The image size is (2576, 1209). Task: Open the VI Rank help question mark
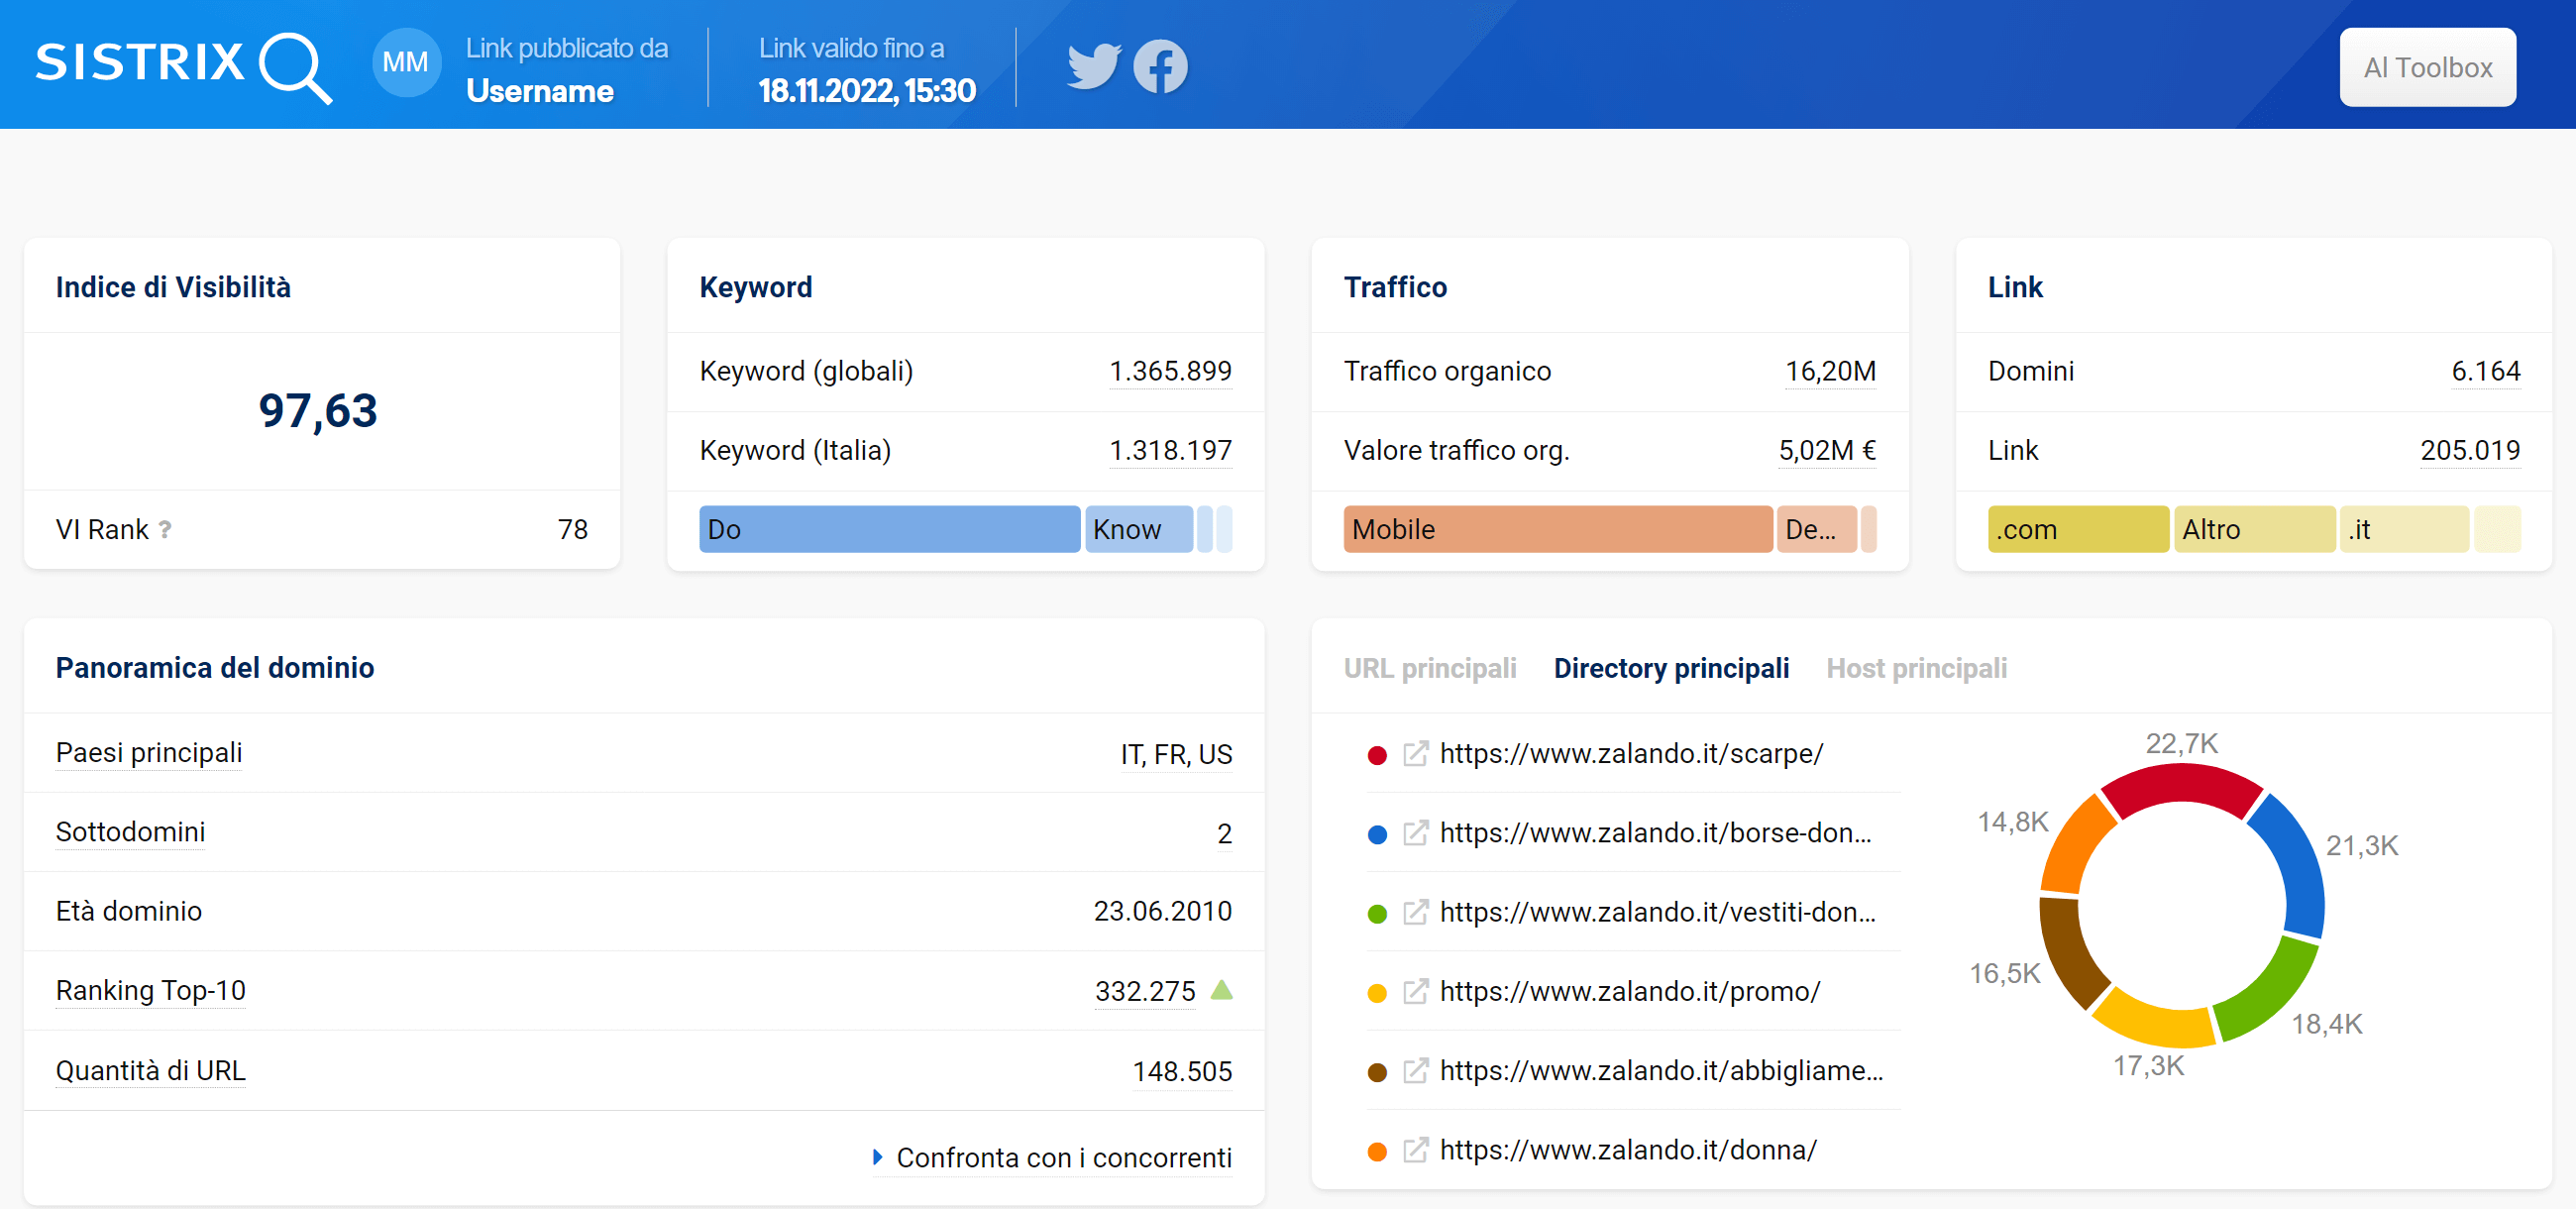tap(165, 529)
